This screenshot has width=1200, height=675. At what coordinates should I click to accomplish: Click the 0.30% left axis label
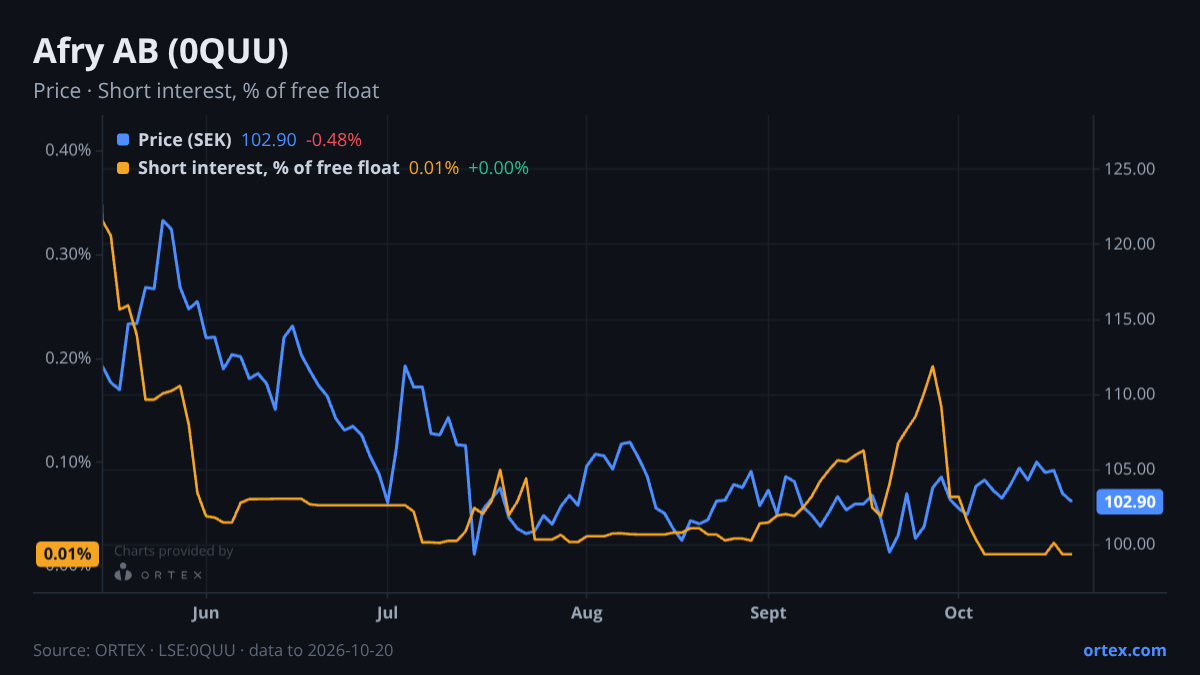68,254
